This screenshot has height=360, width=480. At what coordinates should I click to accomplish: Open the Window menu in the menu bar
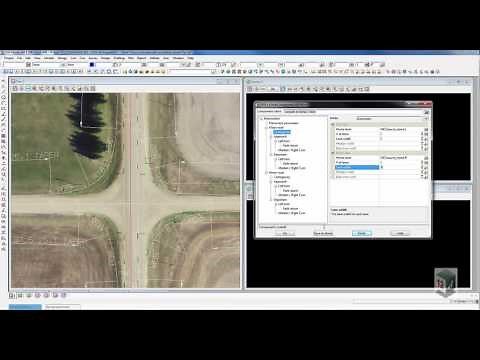click(178, 58)
